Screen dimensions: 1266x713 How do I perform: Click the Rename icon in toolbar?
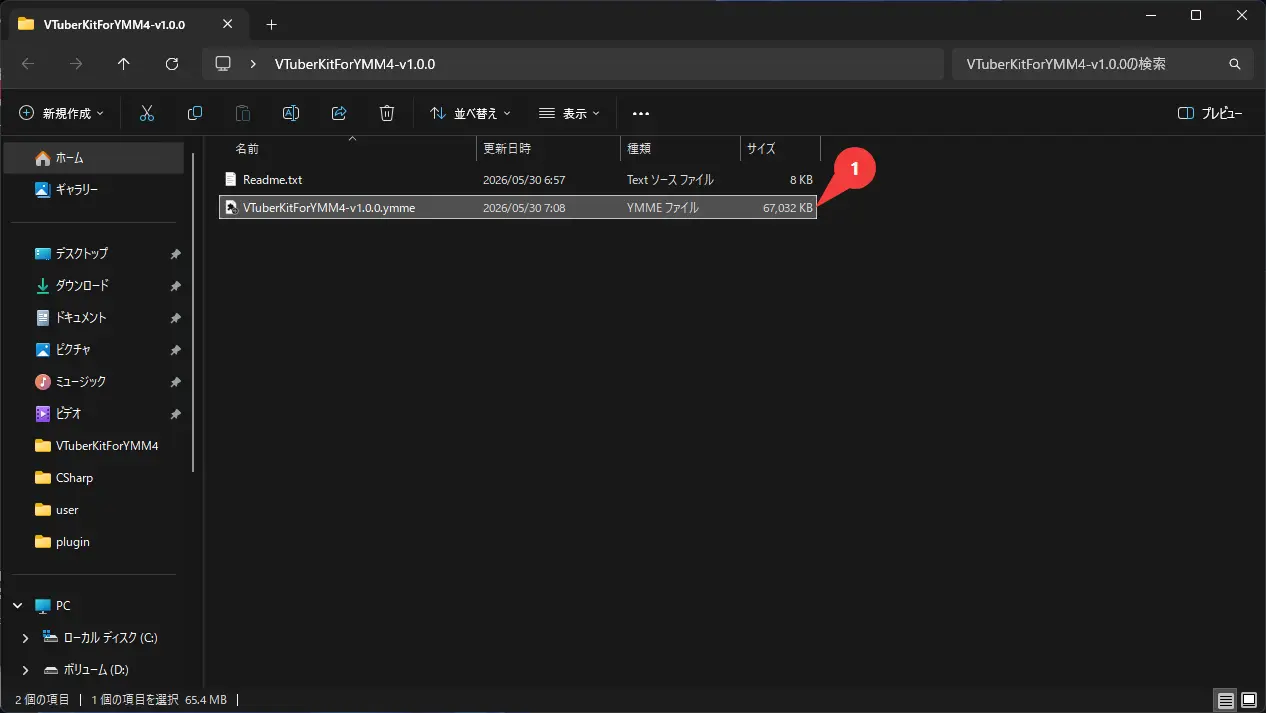click(x=291, y=113)
